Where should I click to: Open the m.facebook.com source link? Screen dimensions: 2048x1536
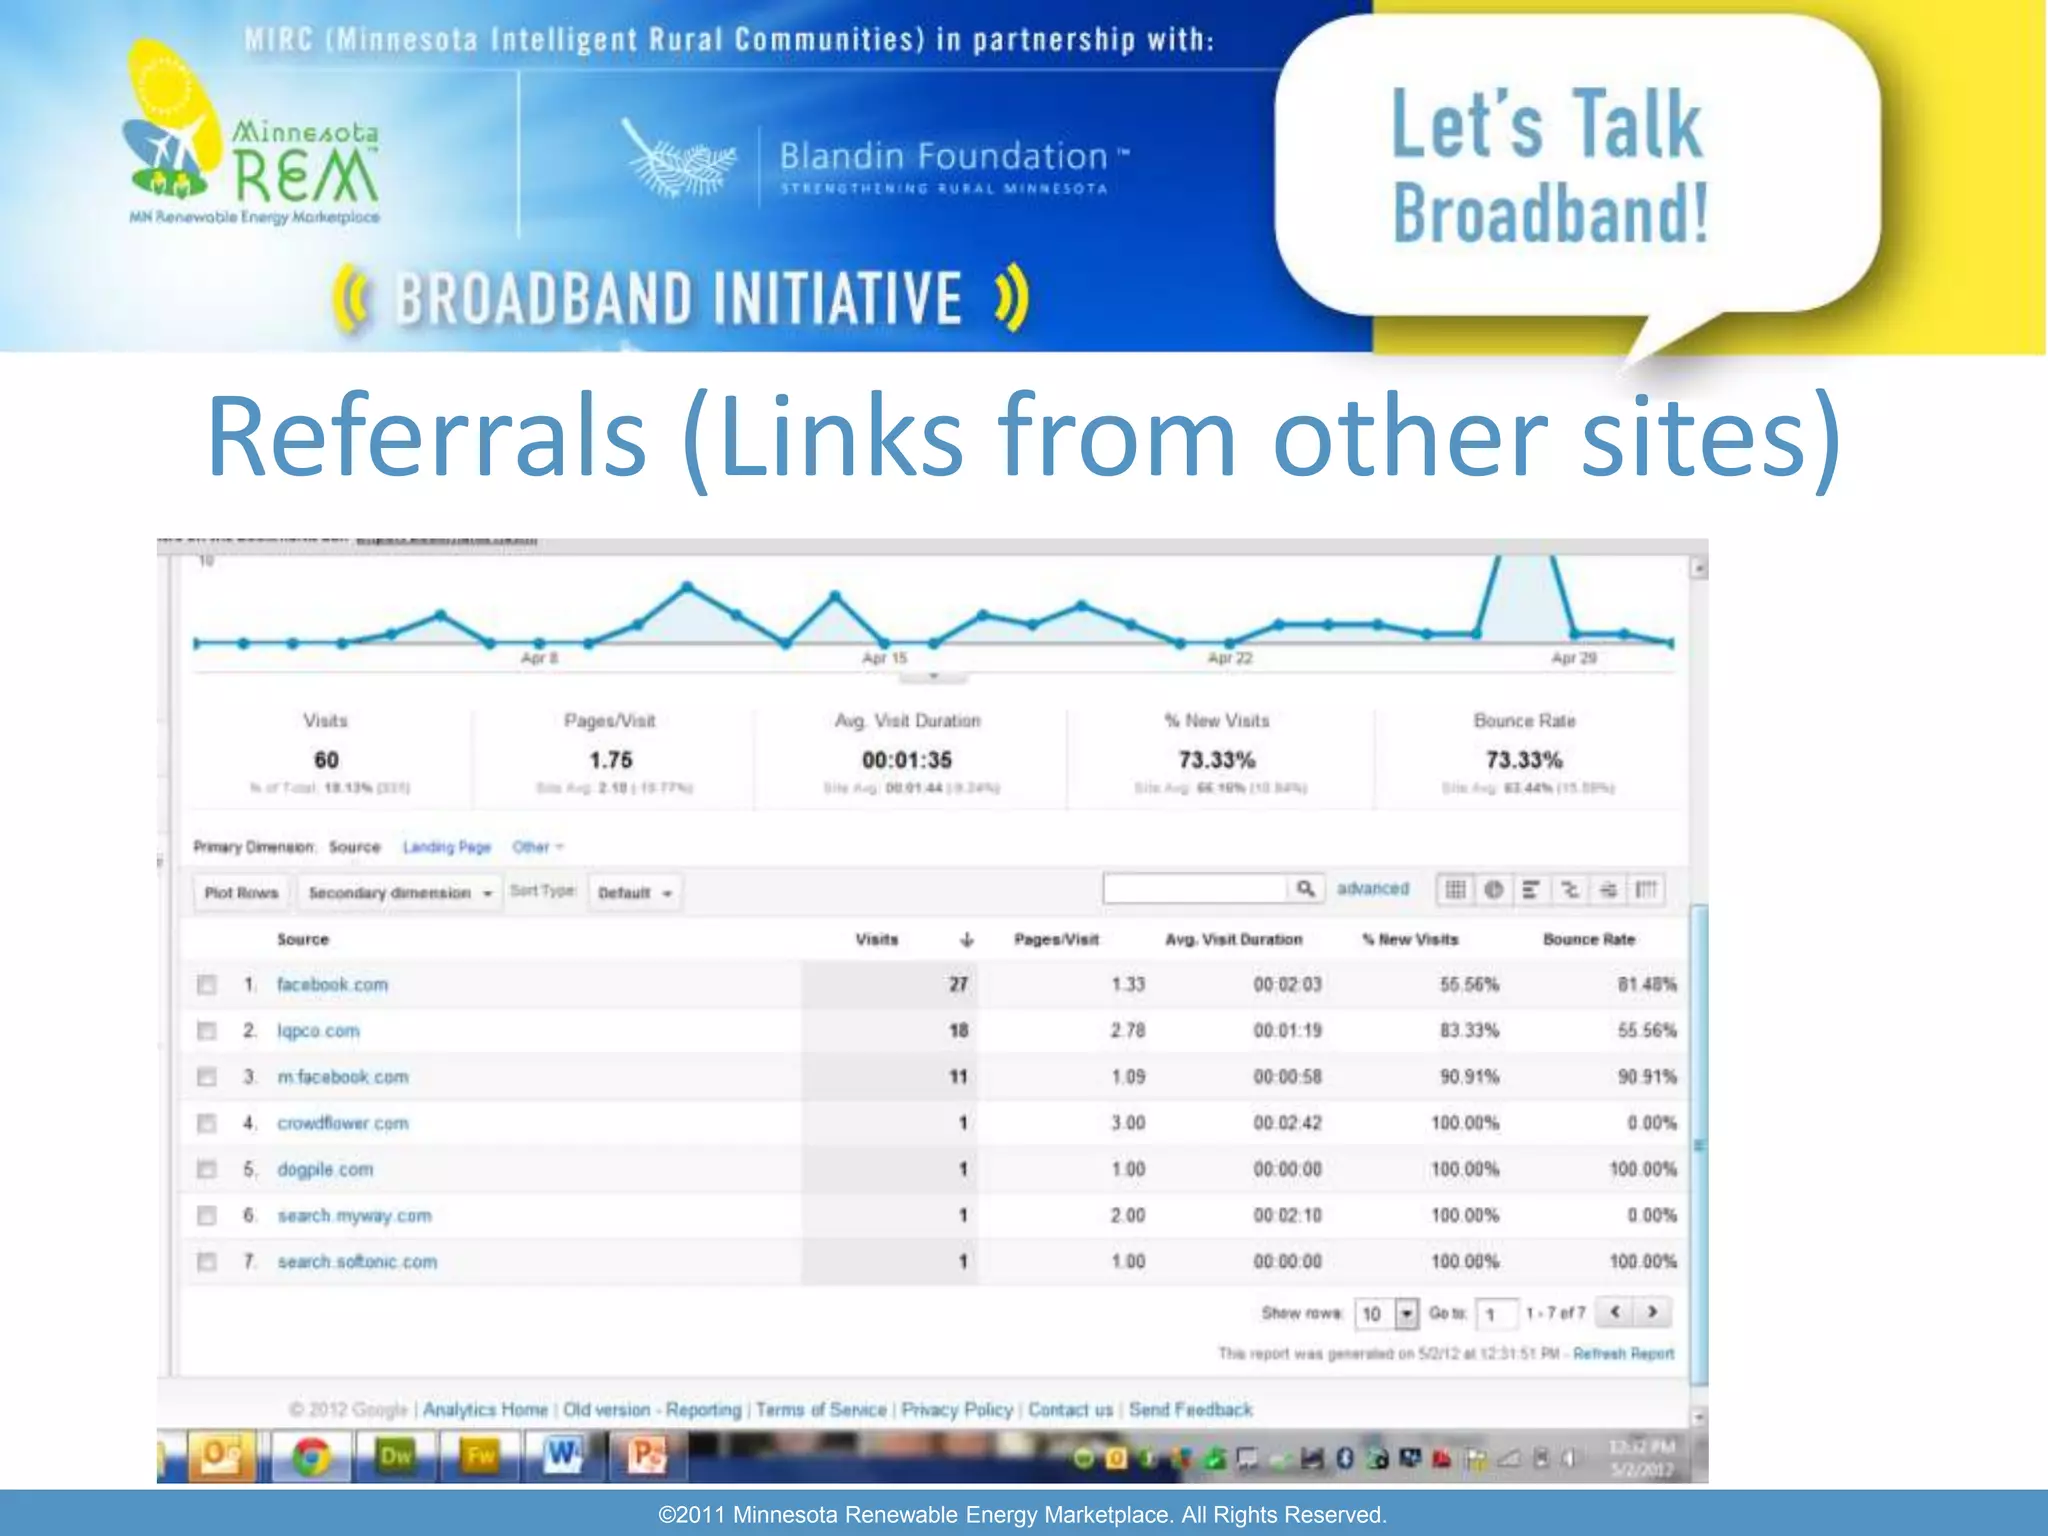pyautogui.click(x=342, y=1077)
